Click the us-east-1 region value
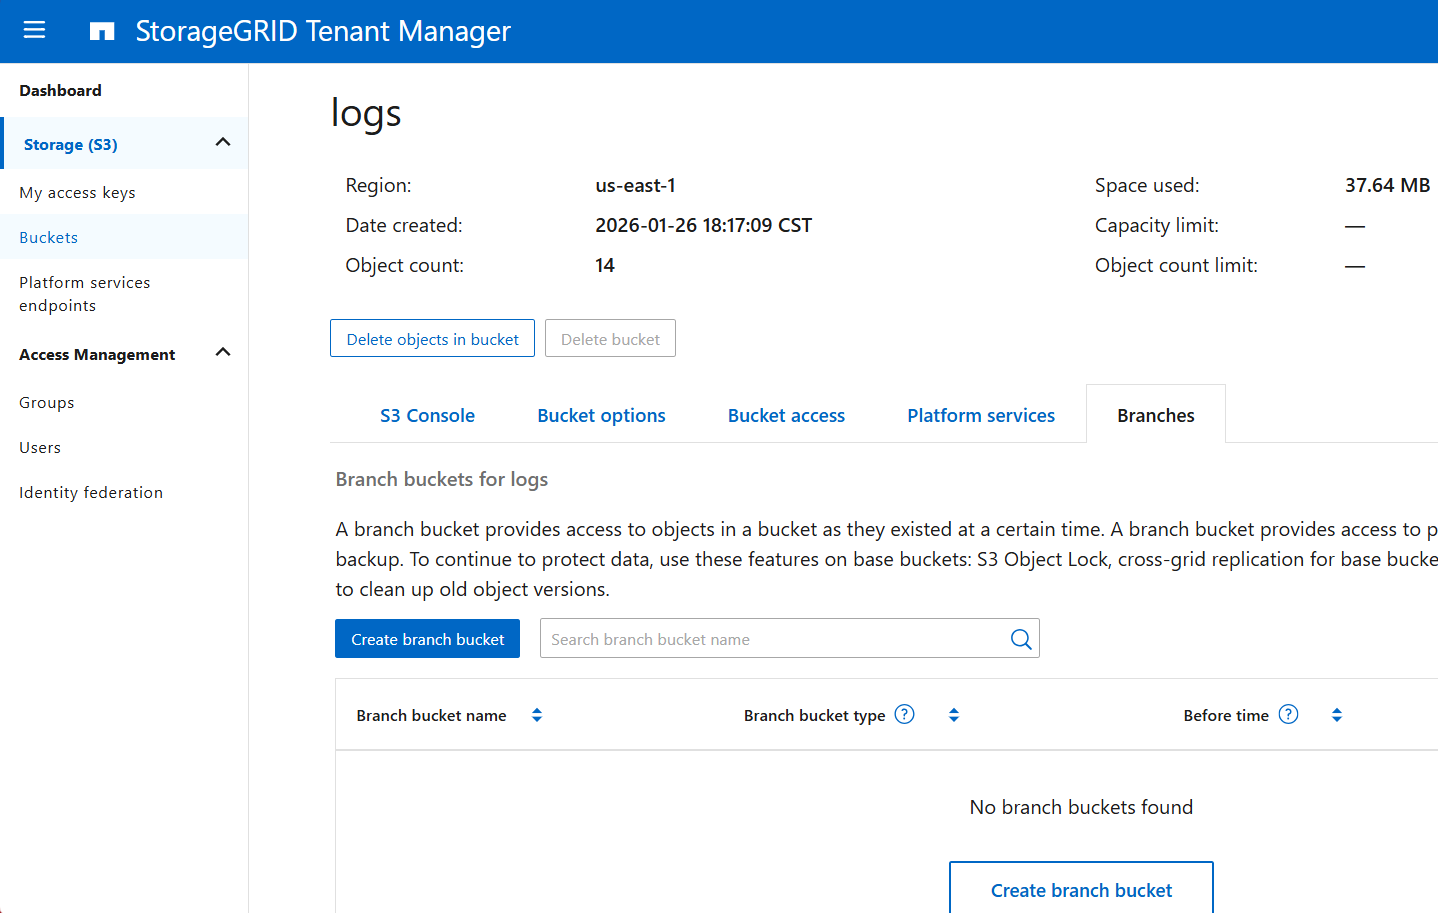This screenshot has width=1438, height=913. point(636,185)
